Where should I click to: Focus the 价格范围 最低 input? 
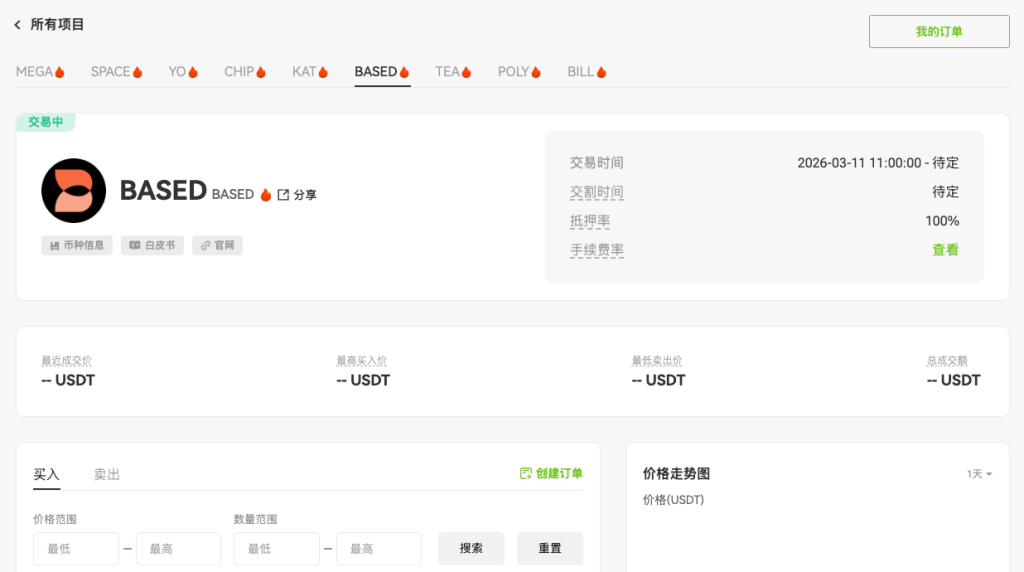pyautogui.click(x=76, y=548)
